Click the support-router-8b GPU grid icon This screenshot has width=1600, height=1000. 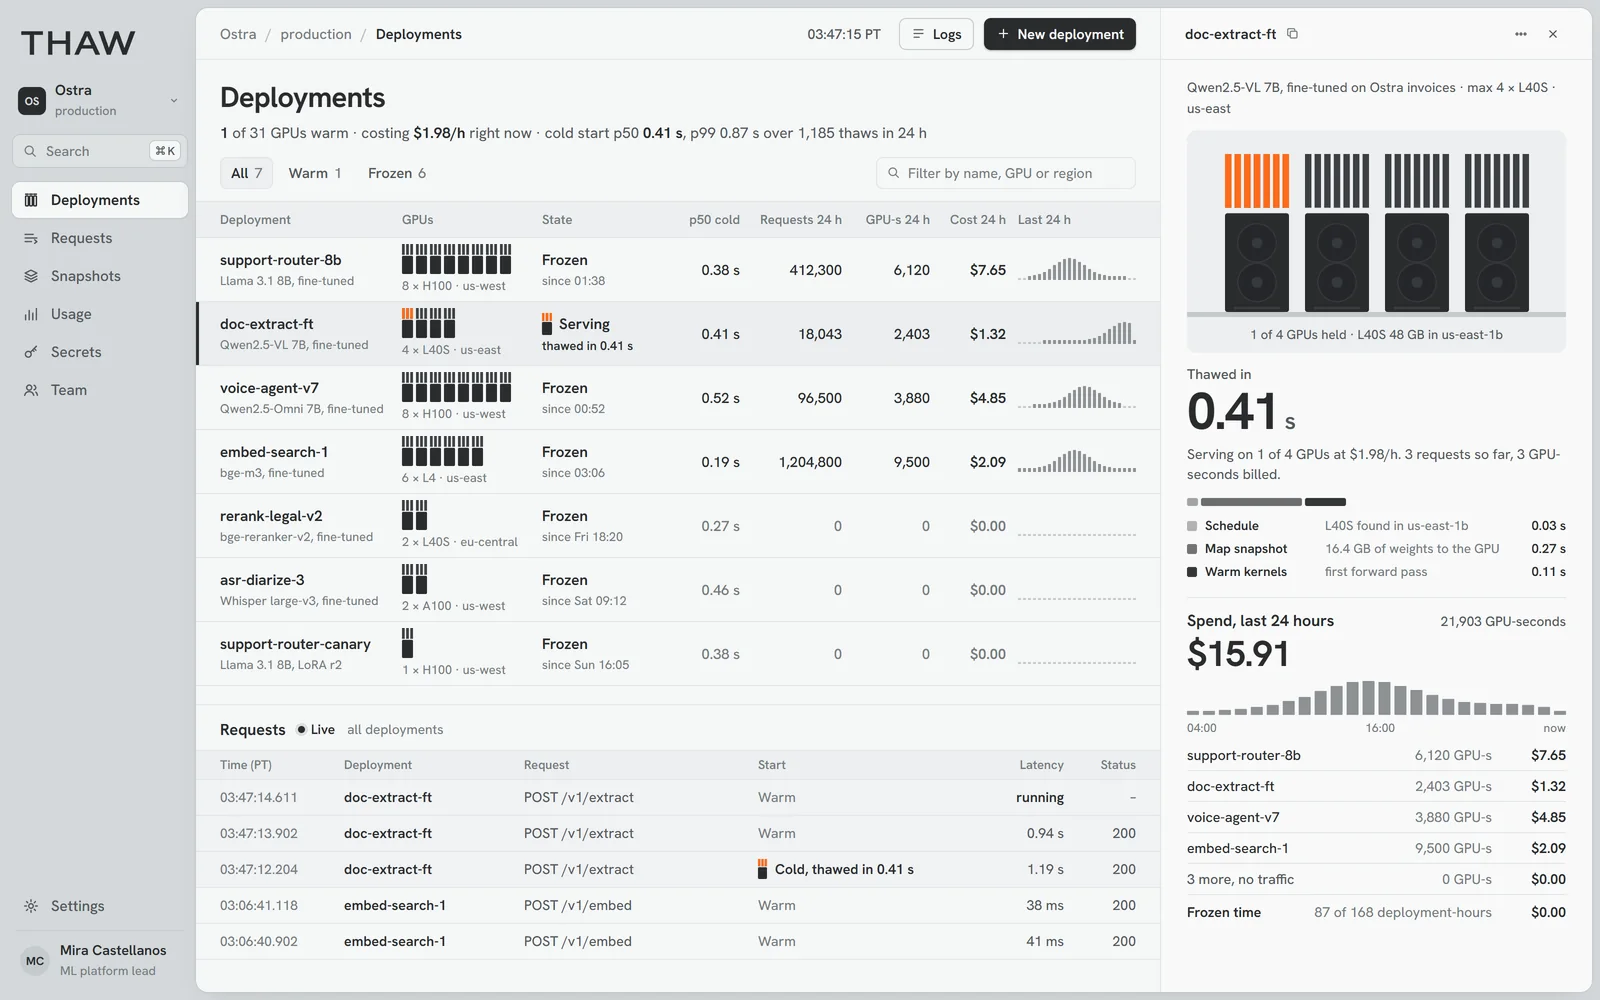pyautogui.click(x=456, y=259)
